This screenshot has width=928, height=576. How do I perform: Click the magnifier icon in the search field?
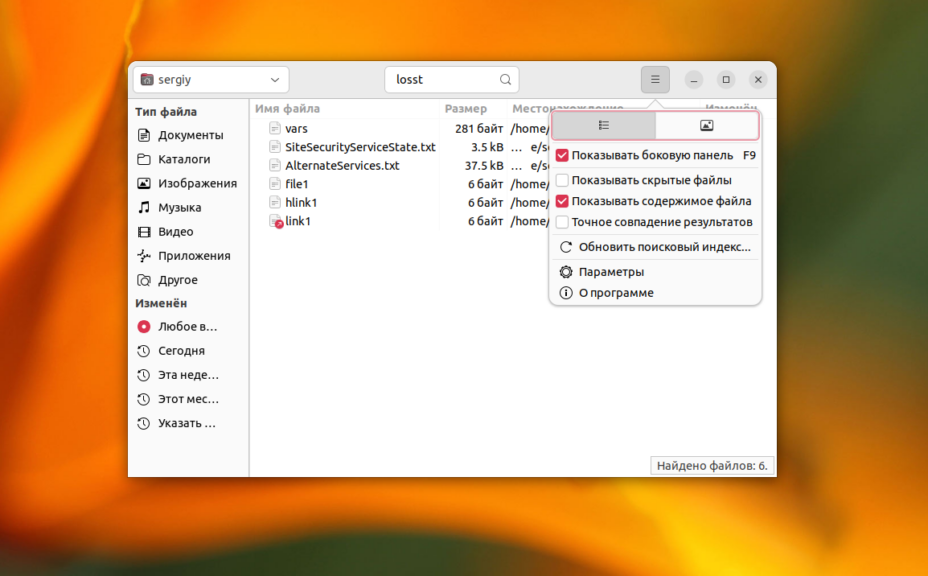click(506, 80)
